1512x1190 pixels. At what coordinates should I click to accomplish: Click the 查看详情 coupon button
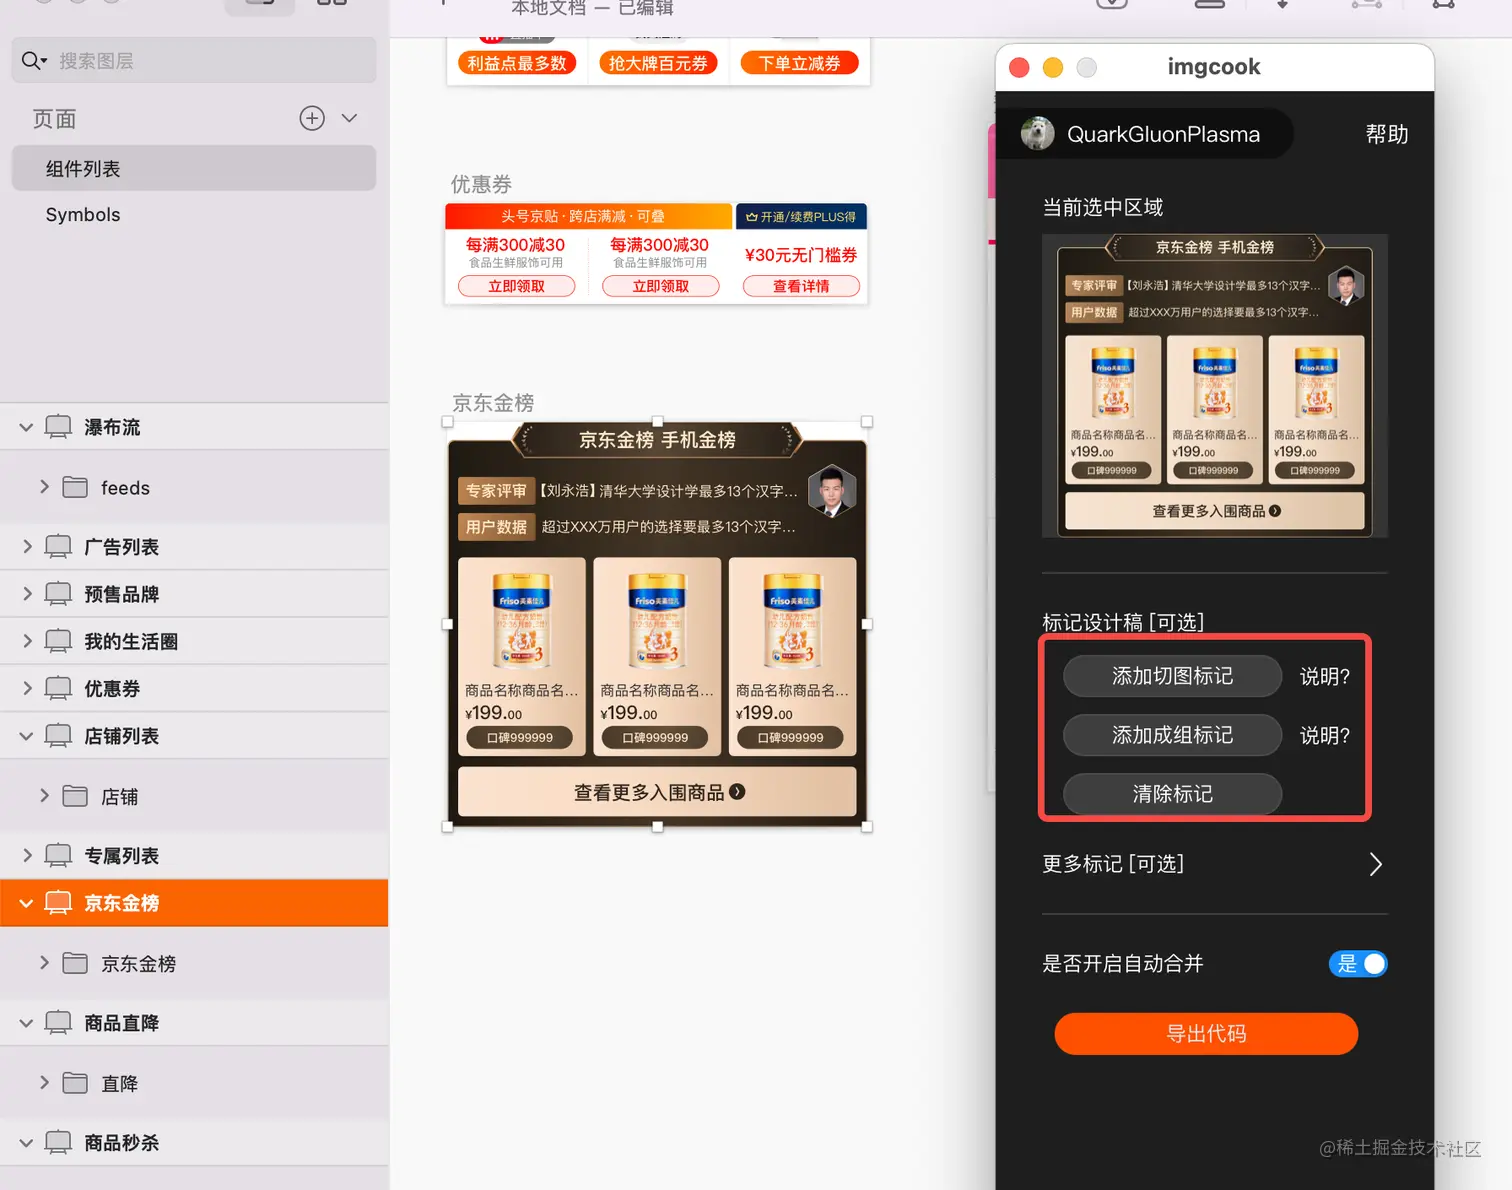[x=801, y=286]
